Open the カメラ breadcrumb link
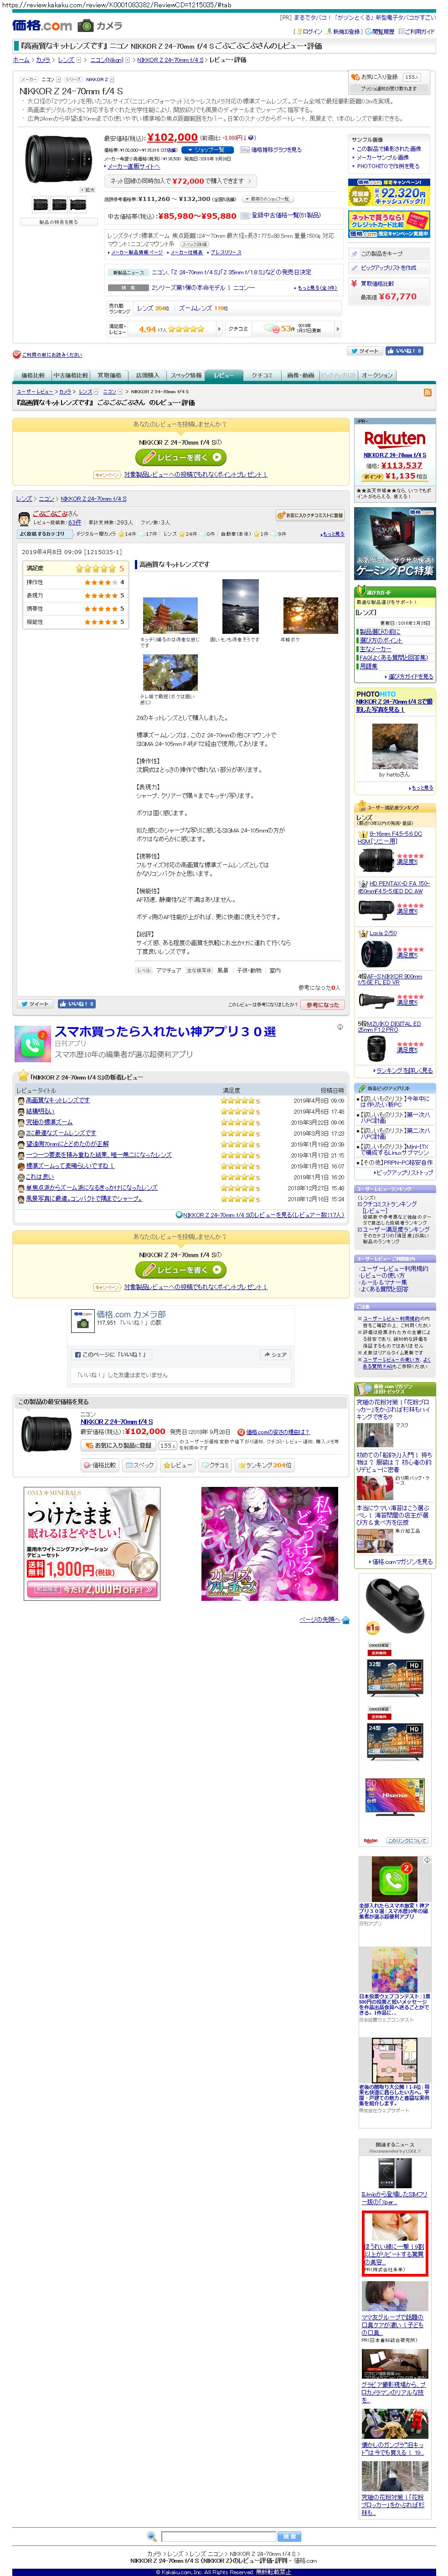 pos(43,60)
